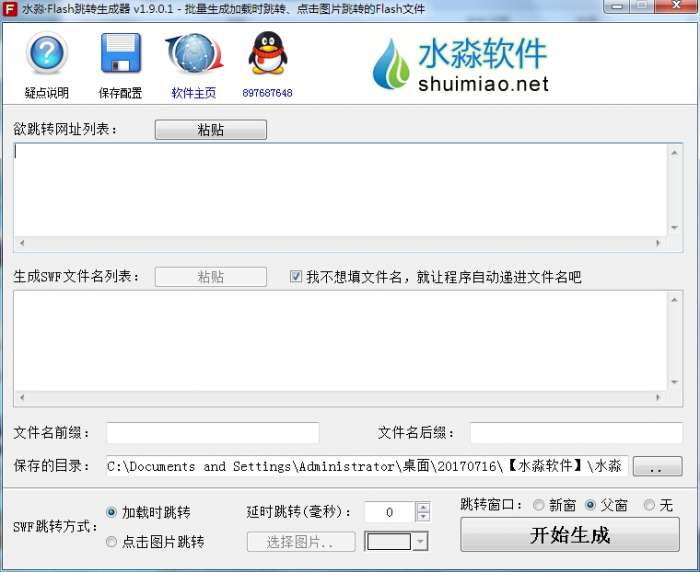
Task: Increase 延时跳转 value with up arrow
Action: point(423,507)
